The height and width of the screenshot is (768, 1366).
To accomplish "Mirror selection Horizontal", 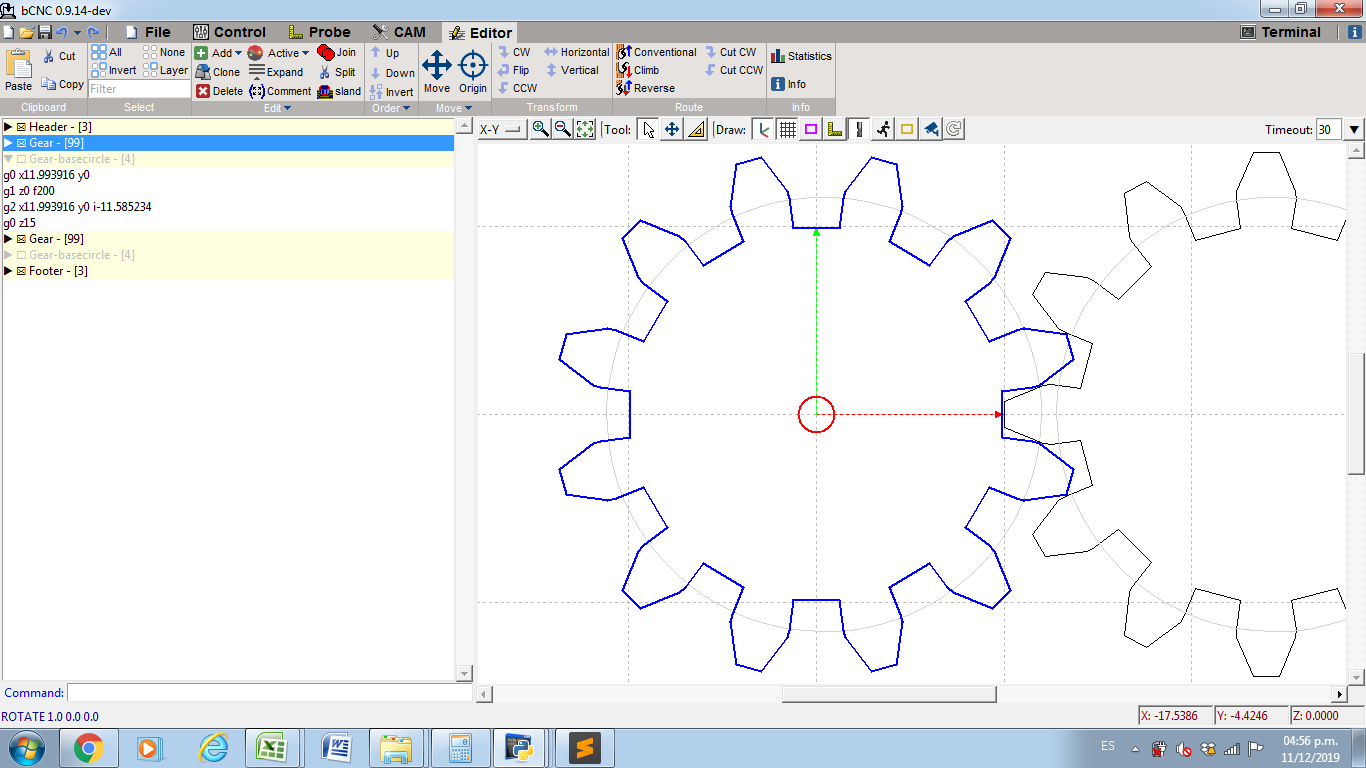I will click(x=577, y=52).
